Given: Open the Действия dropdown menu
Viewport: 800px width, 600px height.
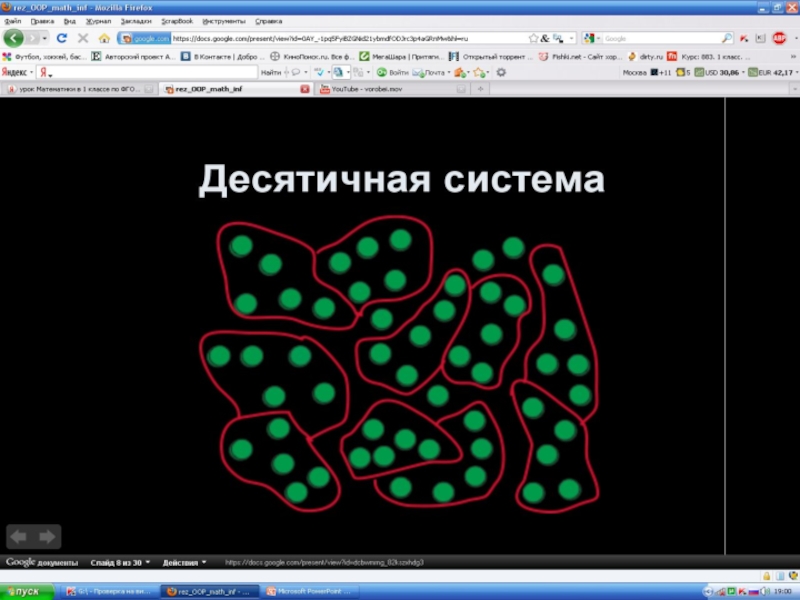Looking at the screenshot, I should click(x=178, y=562).
